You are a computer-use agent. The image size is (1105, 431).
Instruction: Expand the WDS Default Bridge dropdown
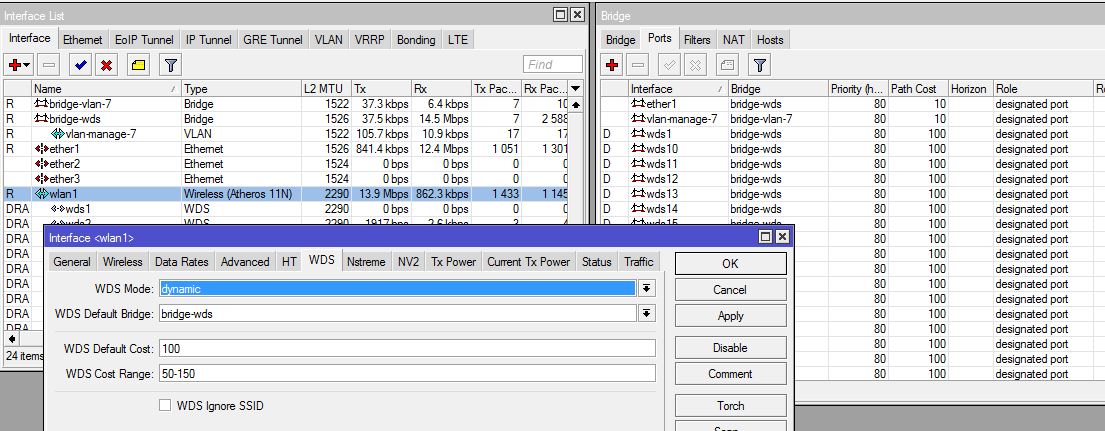click(647, 314)
